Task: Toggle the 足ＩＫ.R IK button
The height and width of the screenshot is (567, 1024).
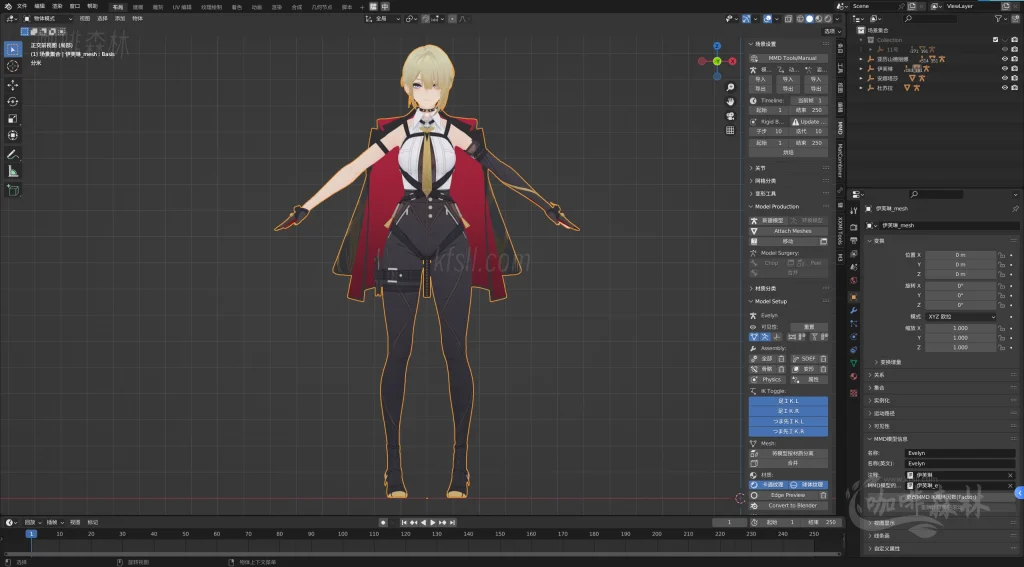Action: click(788, 411)
